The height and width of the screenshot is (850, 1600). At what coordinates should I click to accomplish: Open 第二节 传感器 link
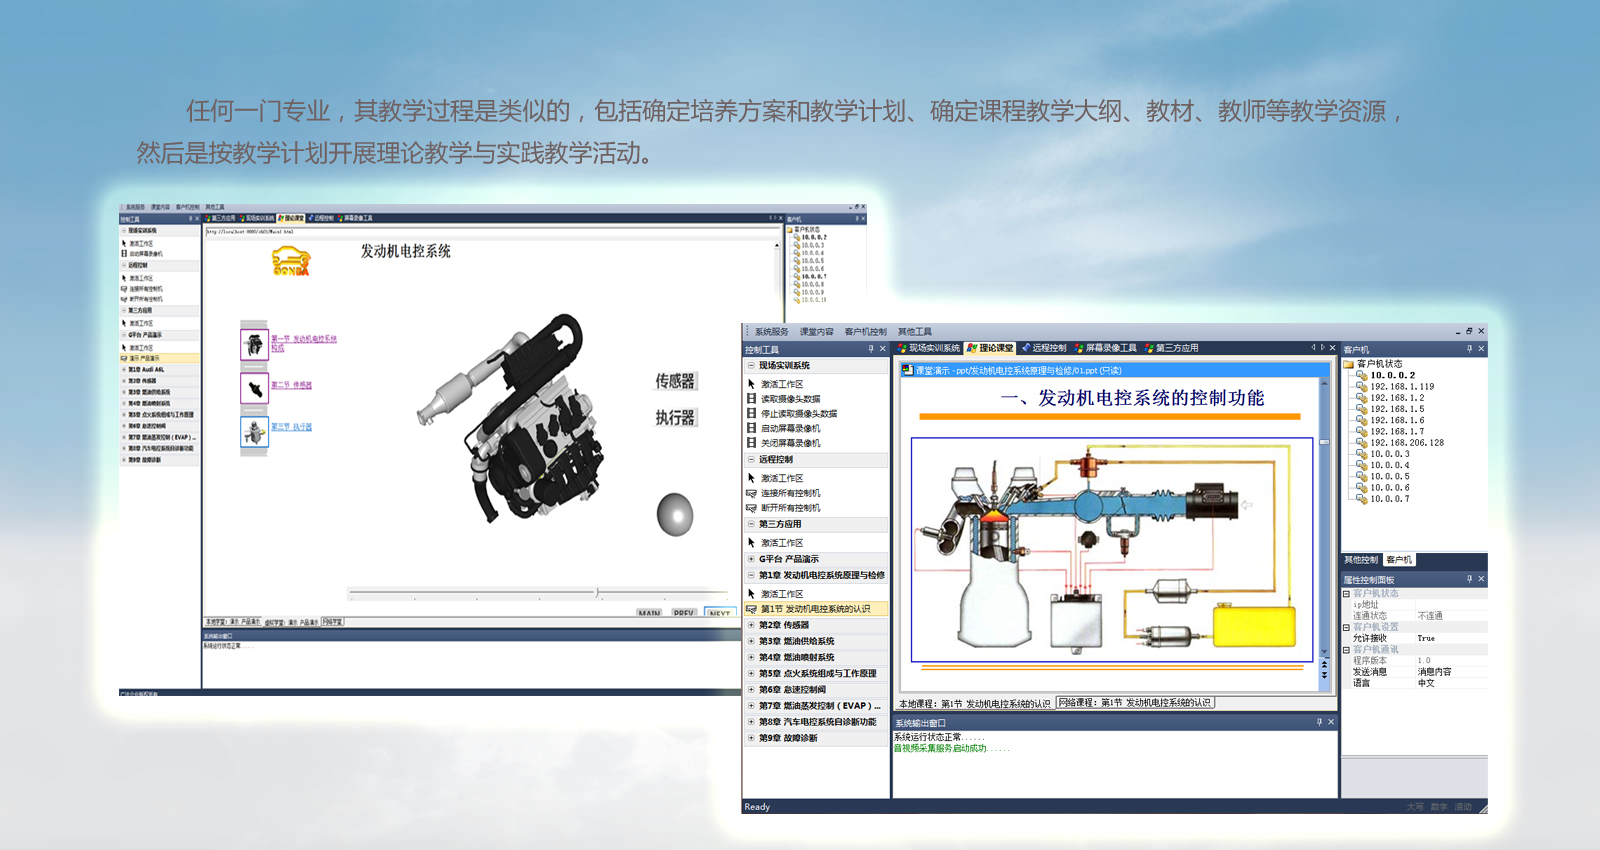pos(291,385)
